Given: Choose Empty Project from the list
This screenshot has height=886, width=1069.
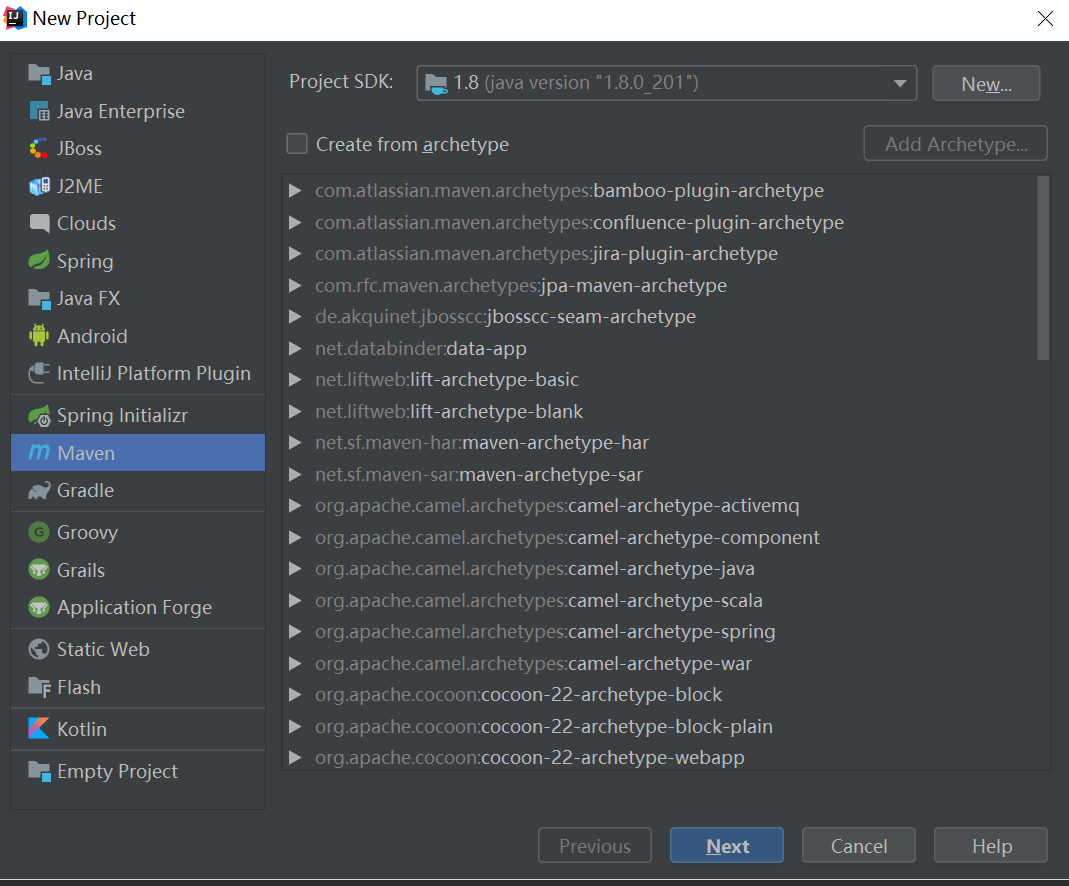Looking at the screenshot, I should (x=117, y=771).
